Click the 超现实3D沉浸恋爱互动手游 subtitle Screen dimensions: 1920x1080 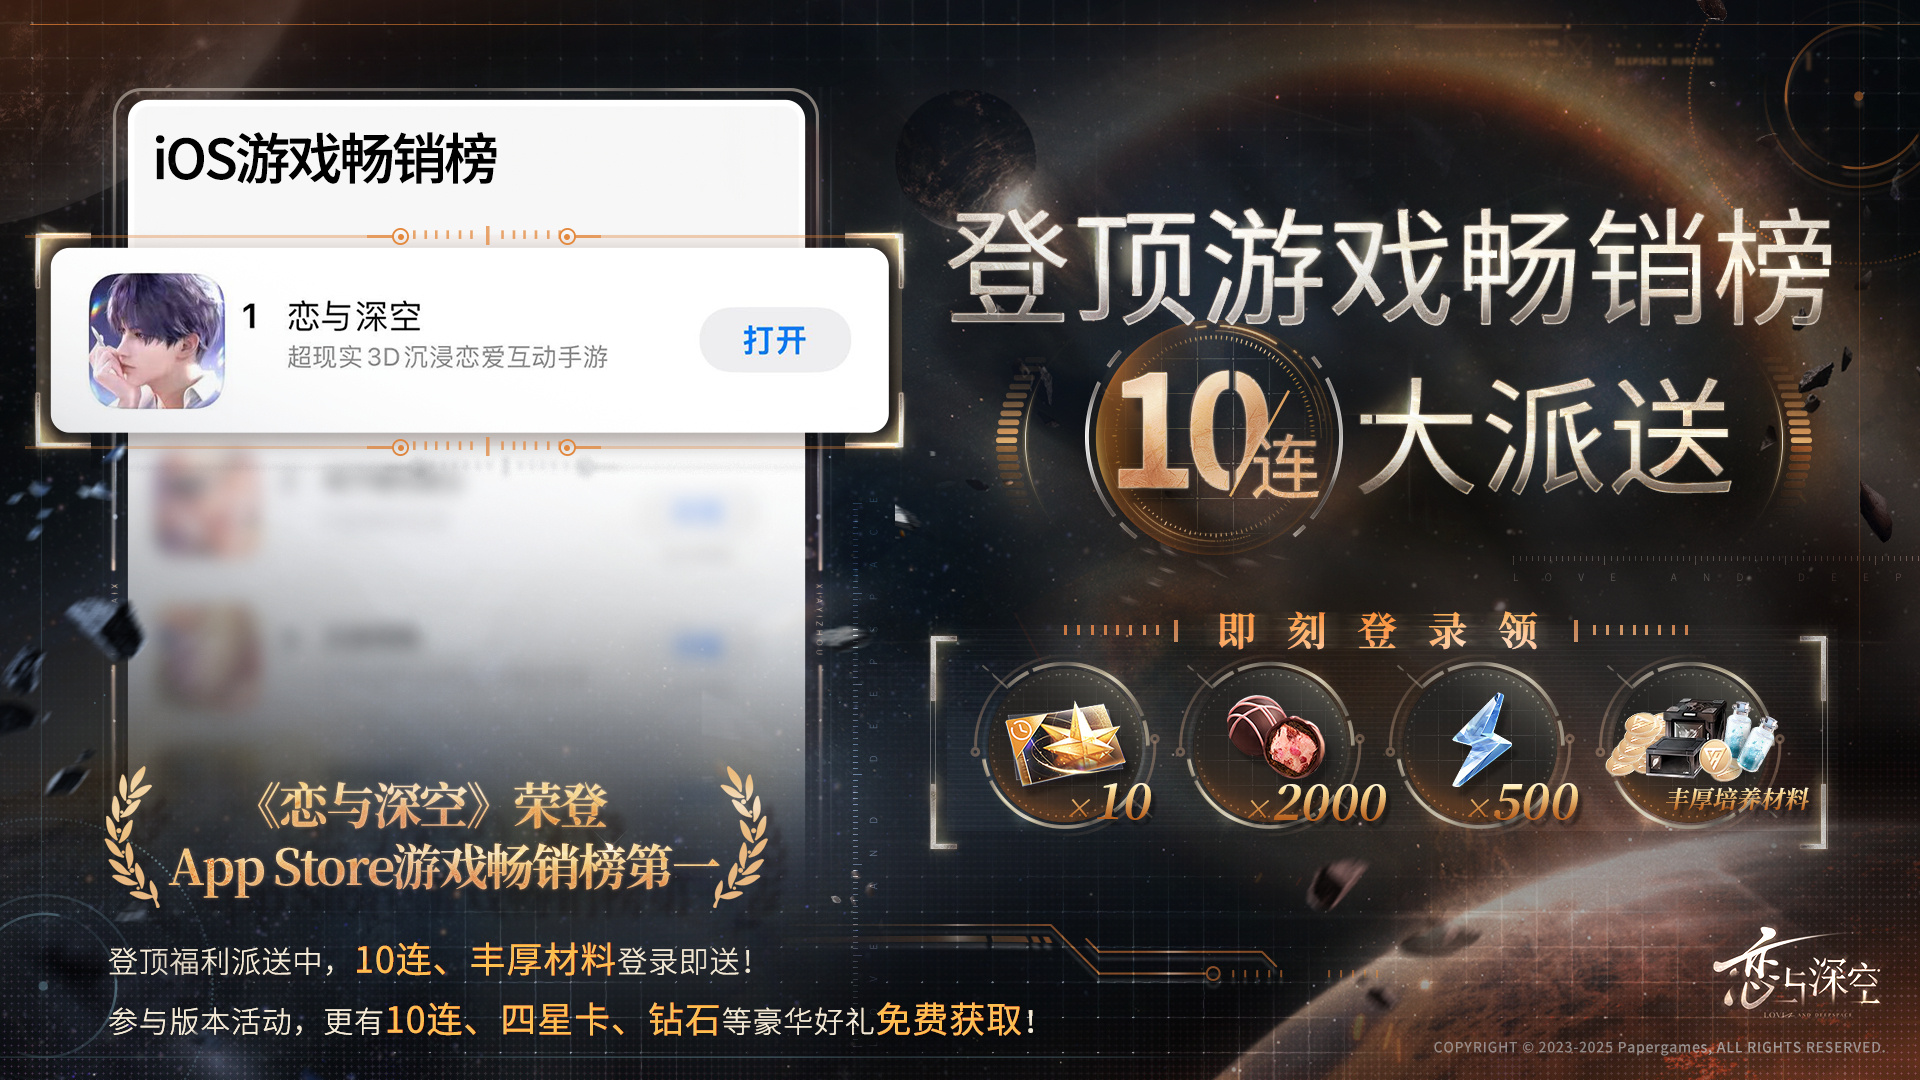(x=447, y=357)
